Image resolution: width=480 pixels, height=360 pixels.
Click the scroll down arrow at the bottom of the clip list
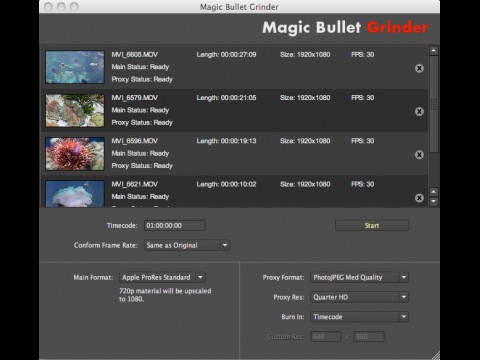click(434, 201)
